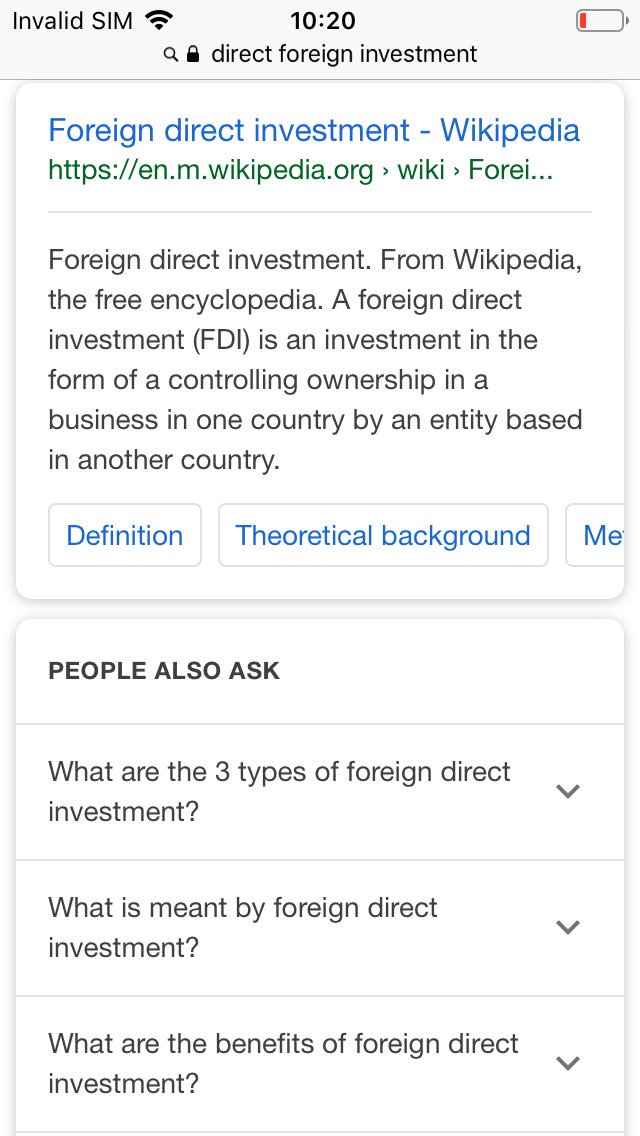The image size is (640, 1136).
Task: Tap the PEOPLE ALSO ASK heading
Action: (x=164, y=670)
